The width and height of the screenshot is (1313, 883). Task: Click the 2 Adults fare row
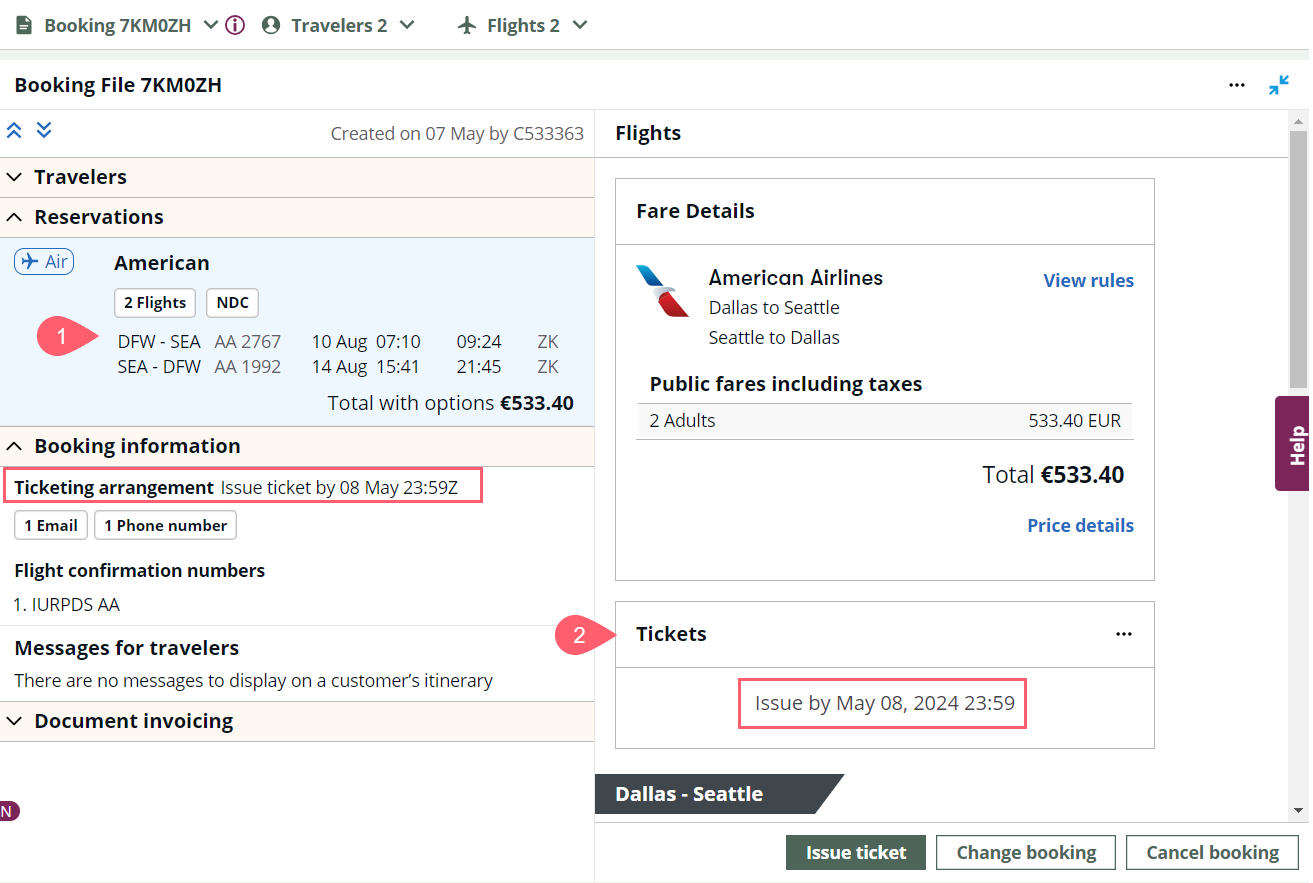tap(885, 421)
